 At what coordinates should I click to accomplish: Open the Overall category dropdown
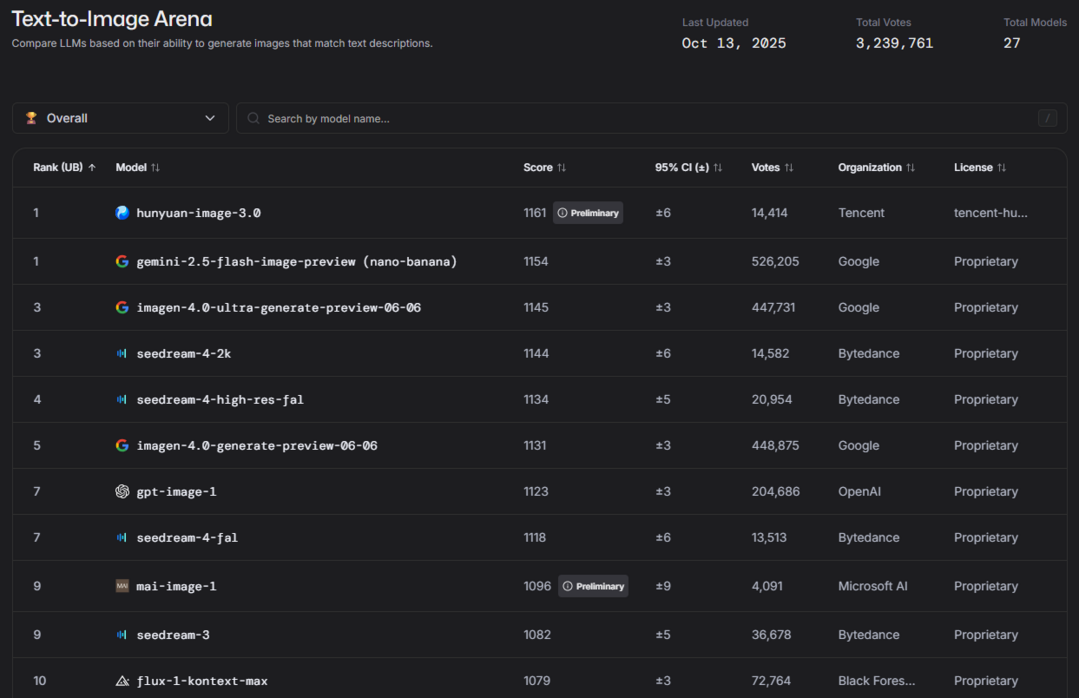pos(120,118)
